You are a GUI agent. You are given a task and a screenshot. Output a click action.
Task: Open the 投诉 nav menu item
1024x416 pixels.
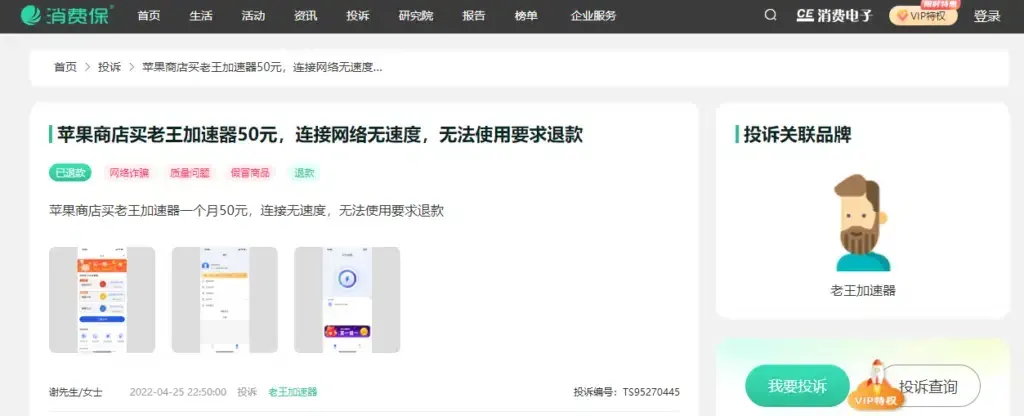[358, 16]
